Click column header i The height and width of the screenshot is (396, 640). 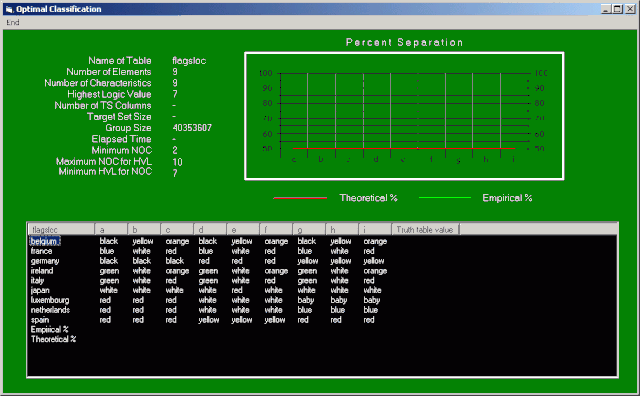375,229
